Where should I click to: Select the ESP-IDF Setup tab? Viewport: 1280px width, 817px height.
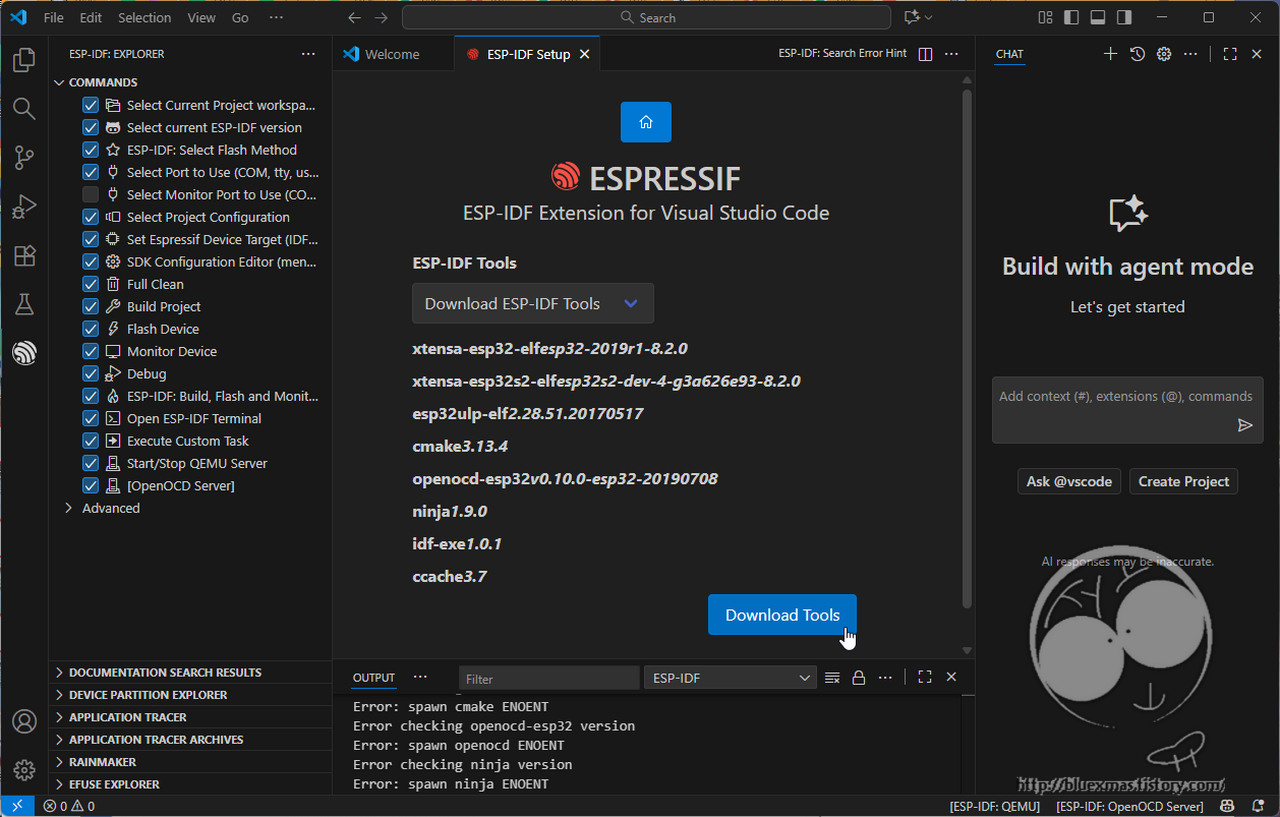[527, 54]
